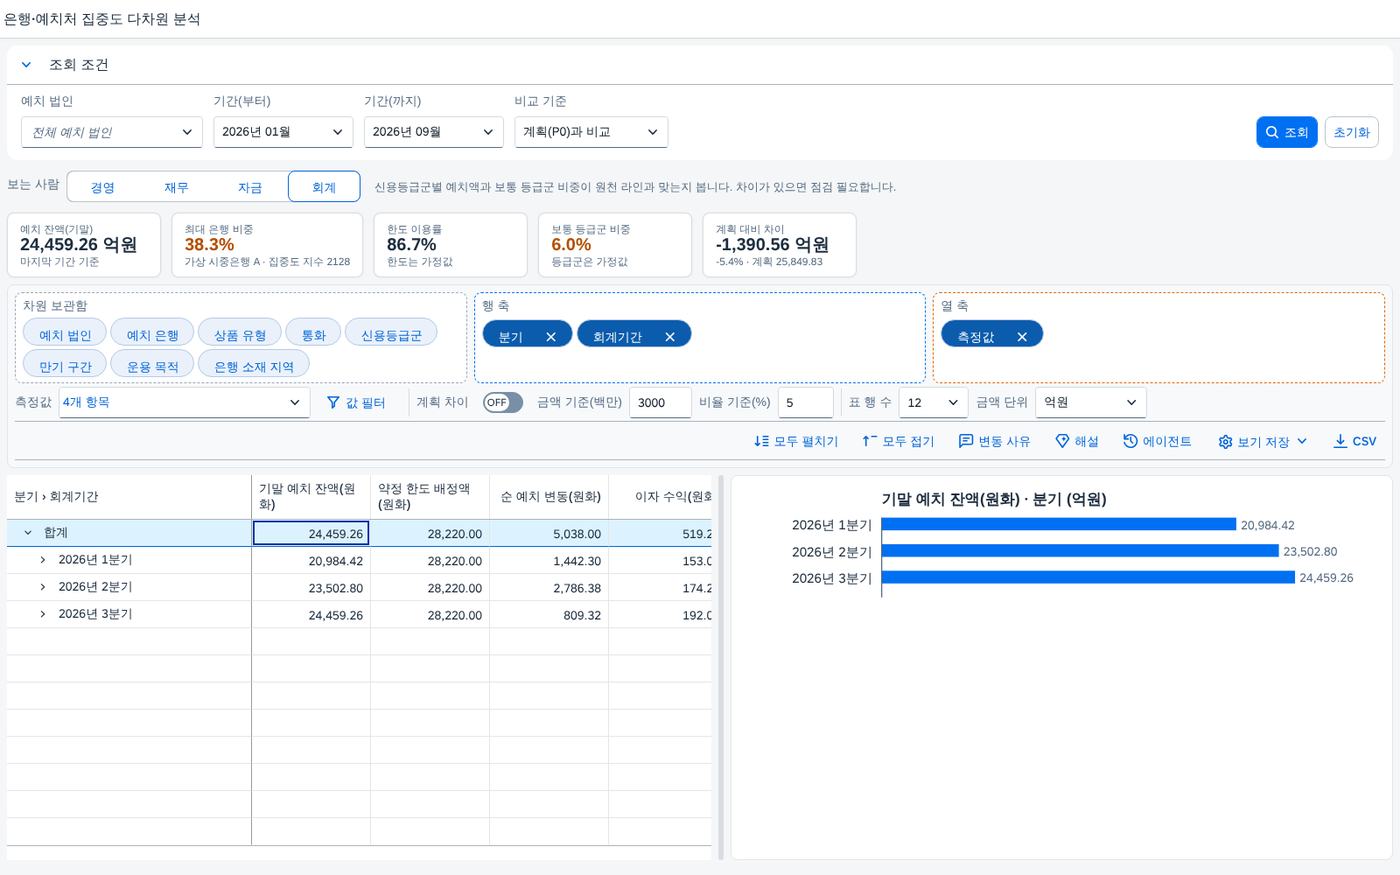Open the 비교 기준 dropdown
This screenshot has width=1400, height=875.
pyautogui.click(x=591, y=132)
